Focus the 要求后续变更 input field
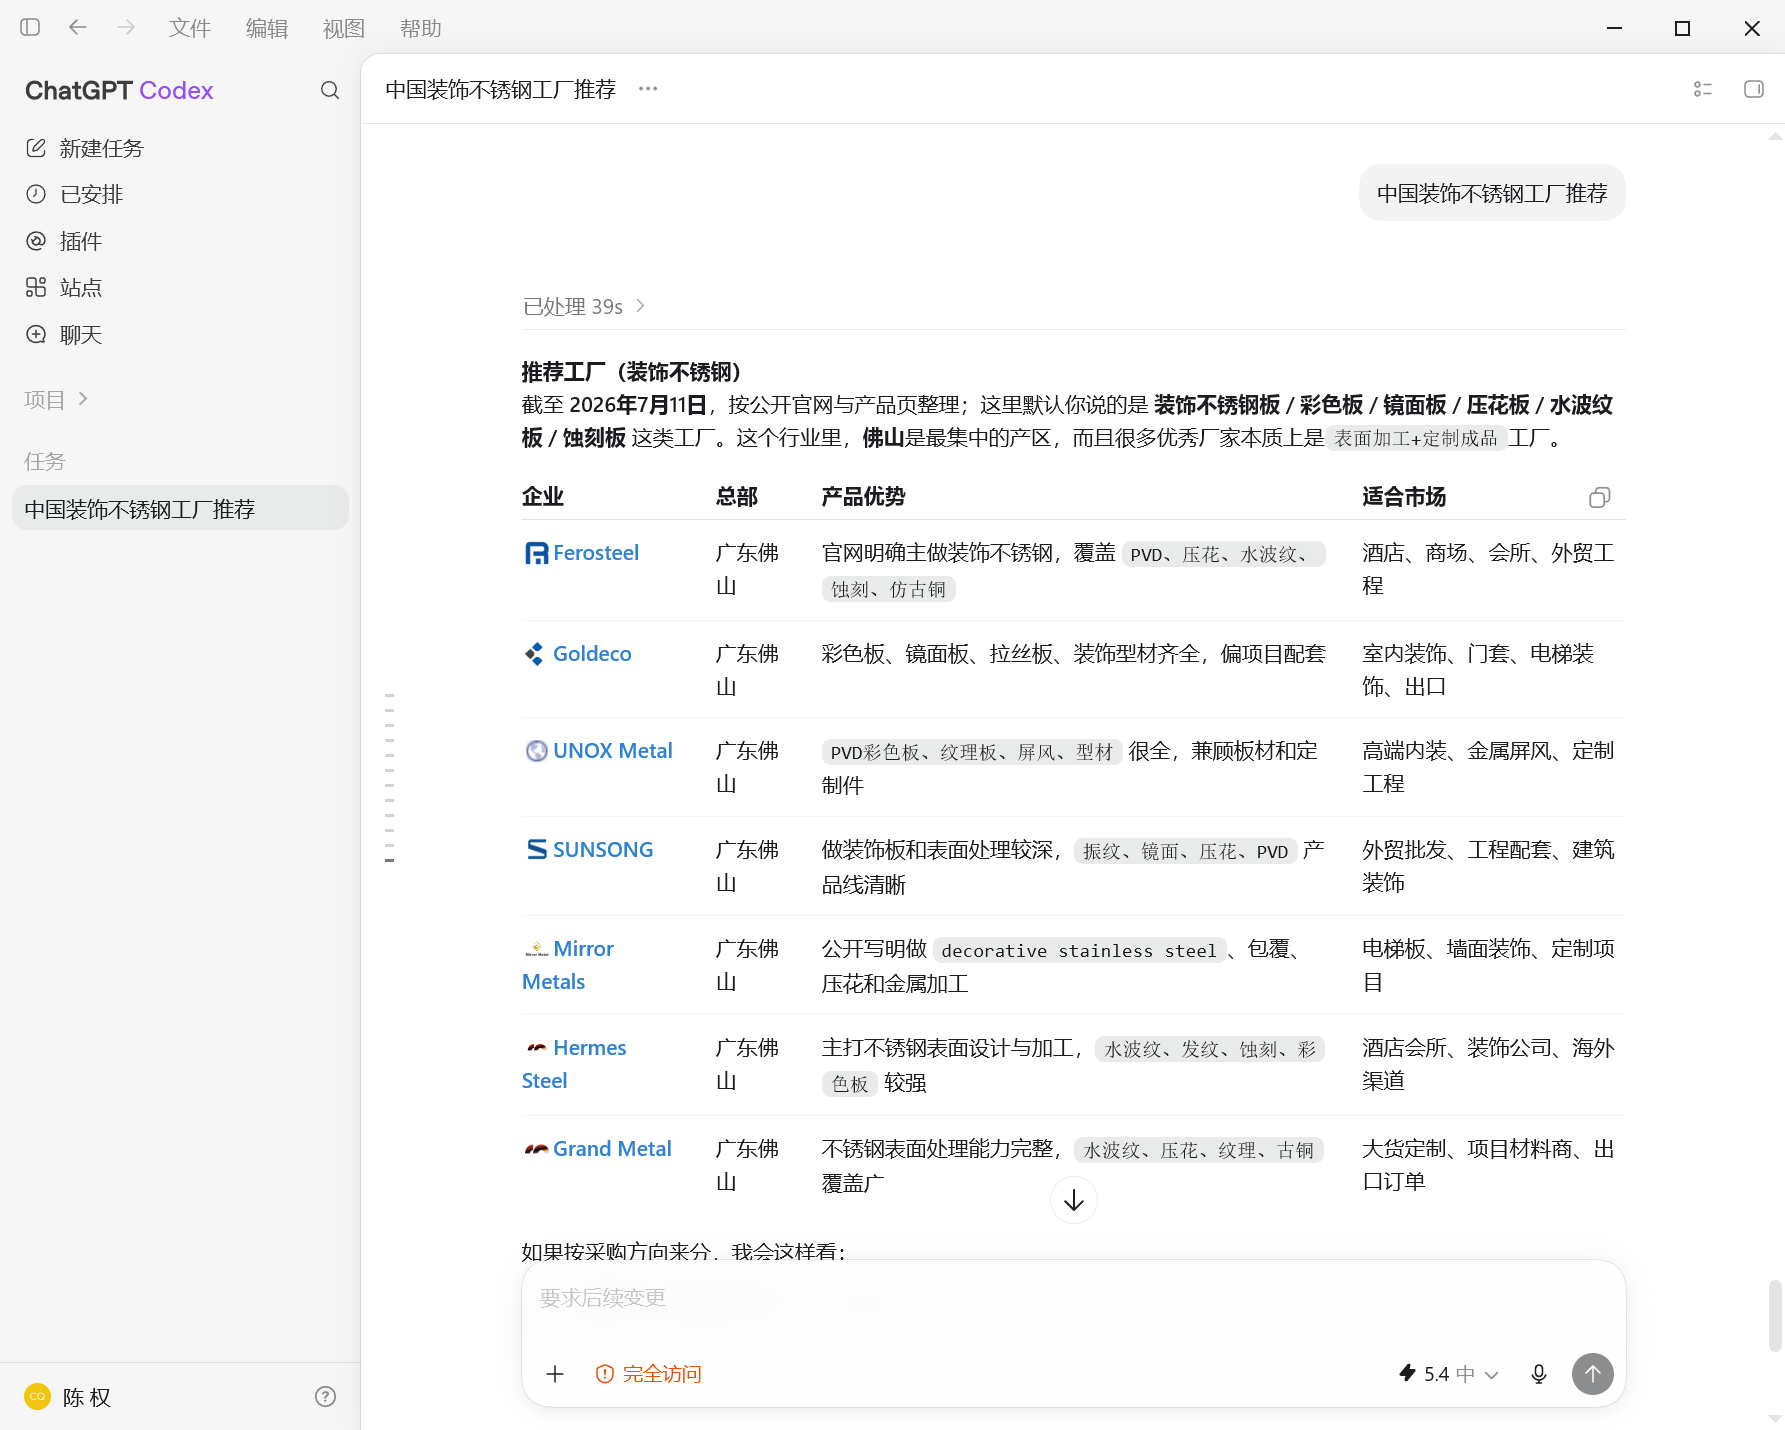Viewport: 1785px width, 1430px height. point(1073,1298)
